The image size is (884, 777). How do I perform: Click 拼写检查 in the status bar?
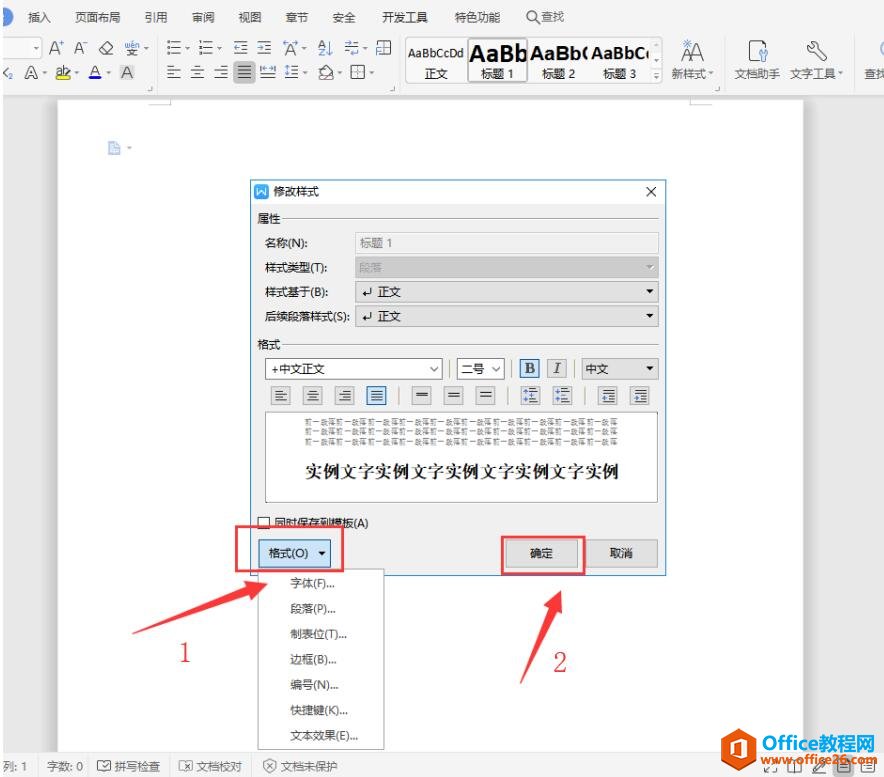pyautogui.click(x=129, y=766)
